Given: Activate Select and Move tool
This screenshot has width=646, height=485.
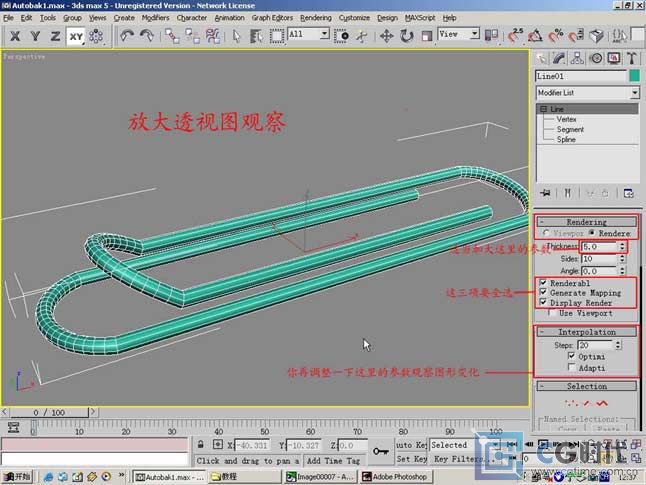Looking at the screenshot, I should (x=386, y=36).
